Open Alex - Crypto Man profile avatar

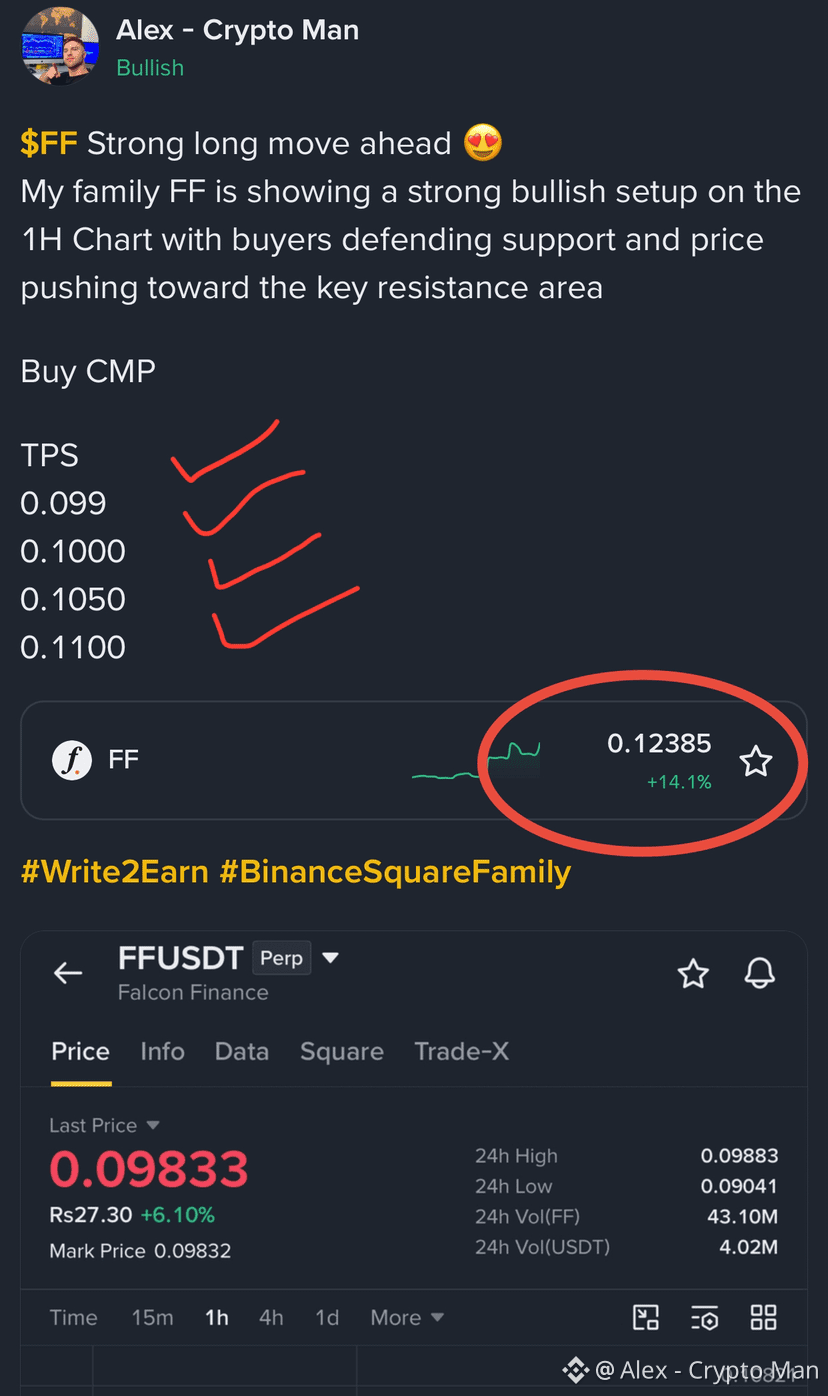pyautogui.click(x=60, y=45)
